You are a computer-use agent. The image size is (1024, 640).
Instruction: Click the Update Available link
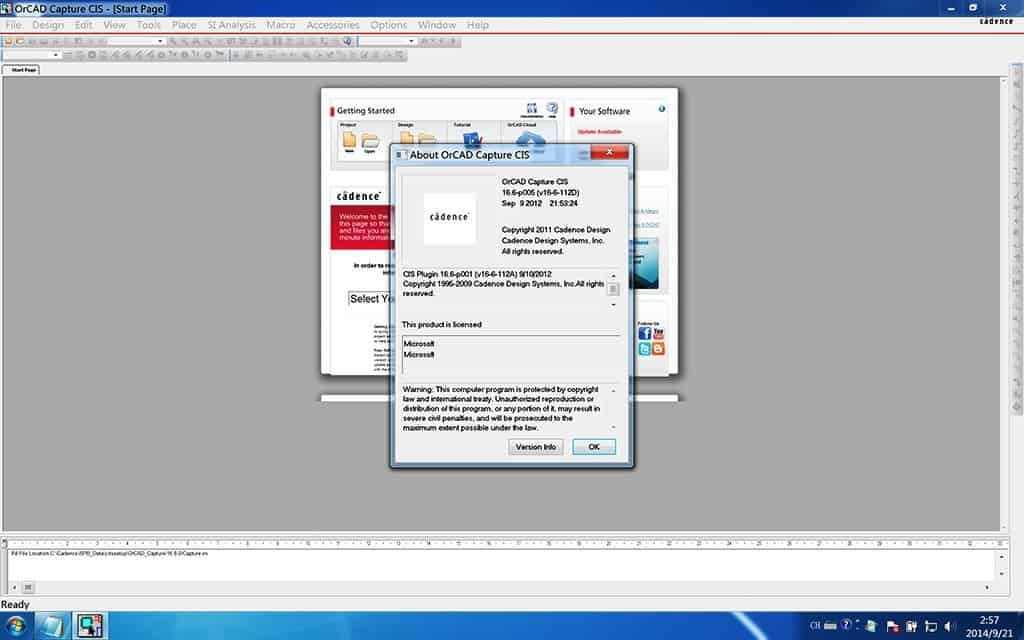point(600,132)
